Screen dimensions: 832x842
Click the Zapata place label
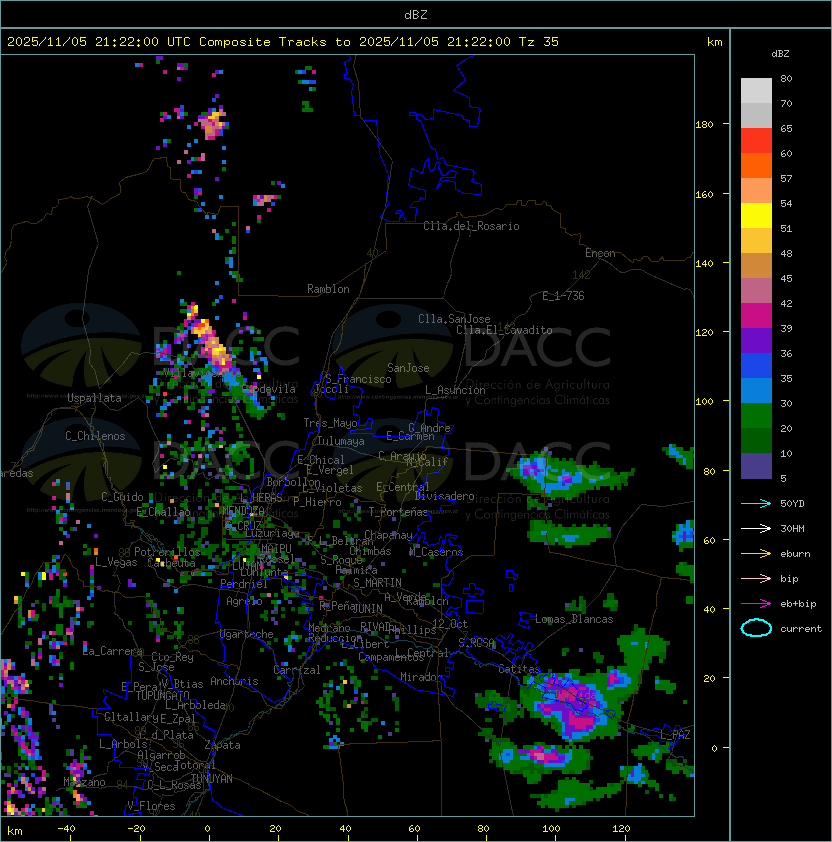click(222, 745)
